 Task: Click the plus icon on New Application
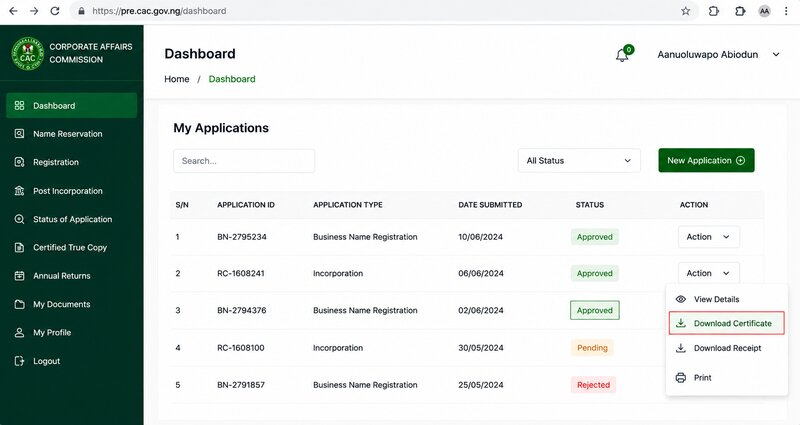tap(740, 160)
